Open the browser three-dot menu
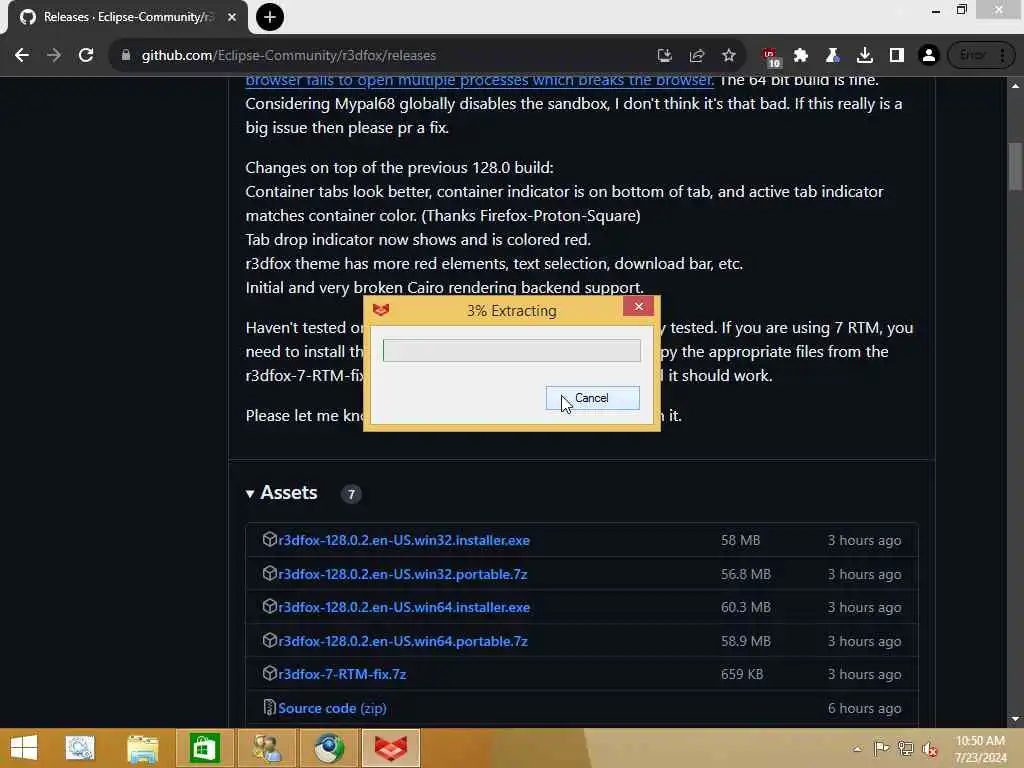Viewport: 1024px width, 768px height. [x=1002, y=56]
